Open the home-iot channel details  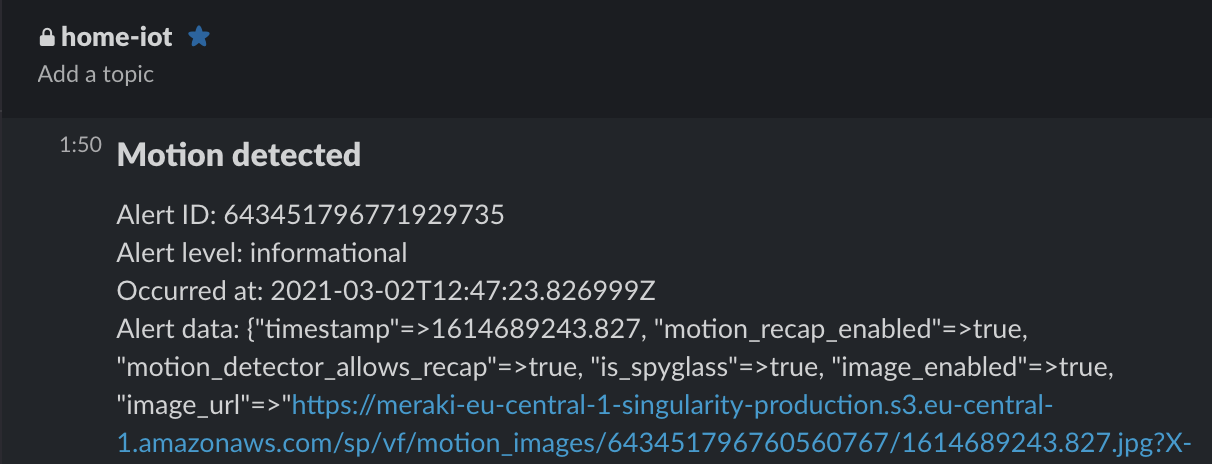tap(117, 38)
